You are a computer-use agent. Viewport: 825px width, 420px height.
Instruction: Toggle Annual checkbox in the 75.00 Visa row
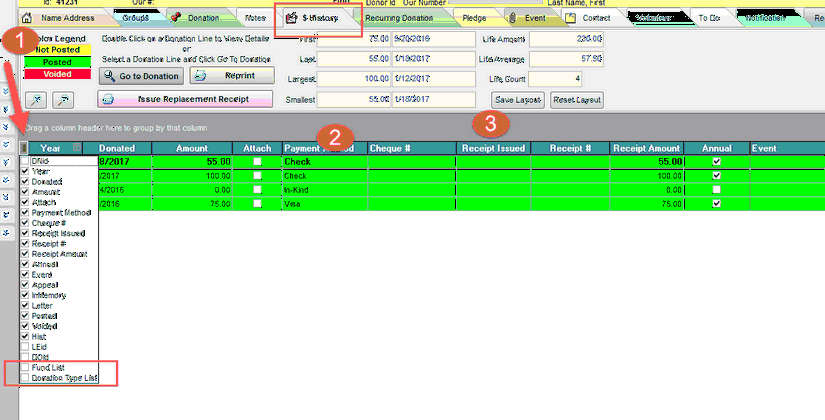(717, 204)
